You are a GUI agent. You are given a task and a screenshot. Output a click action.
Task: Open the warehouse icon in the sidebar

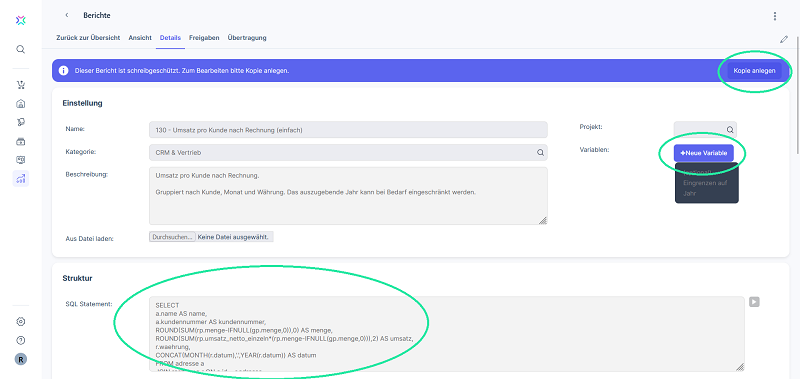(x=20, y=104)
